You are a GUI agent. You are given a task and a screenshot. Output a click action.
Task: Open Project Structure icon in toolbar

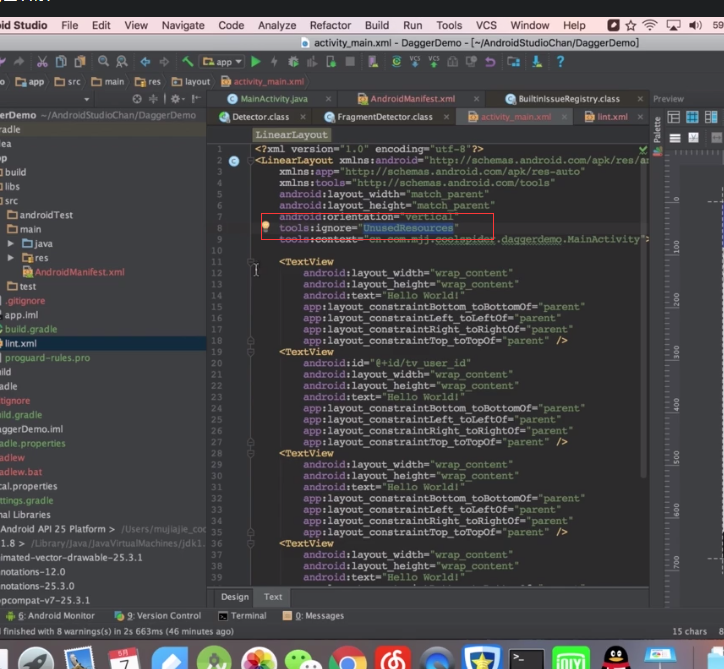pyautogui.click(x=513, y=61)
